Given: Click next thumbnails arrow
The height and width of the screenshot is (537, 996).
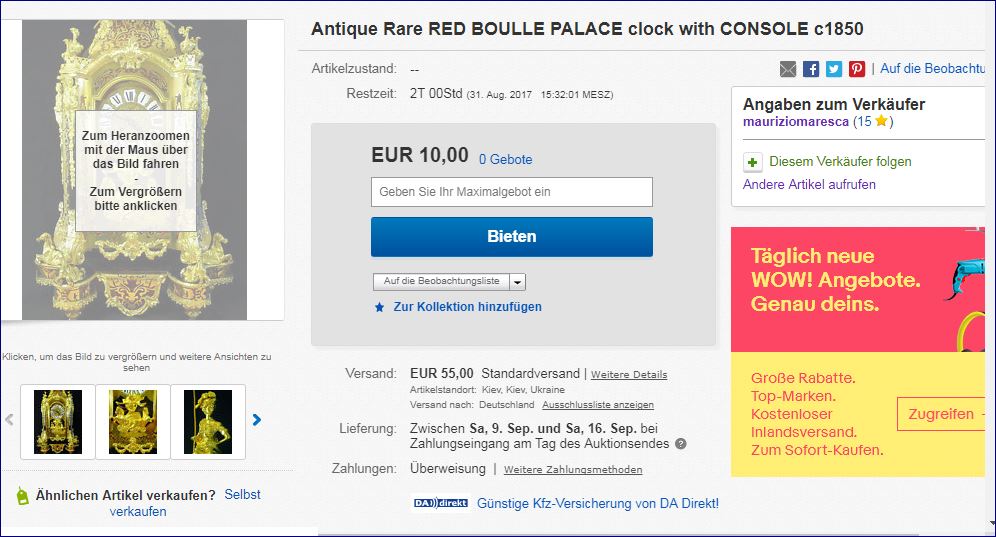Looking at the screenshot, I should (257, 420).
